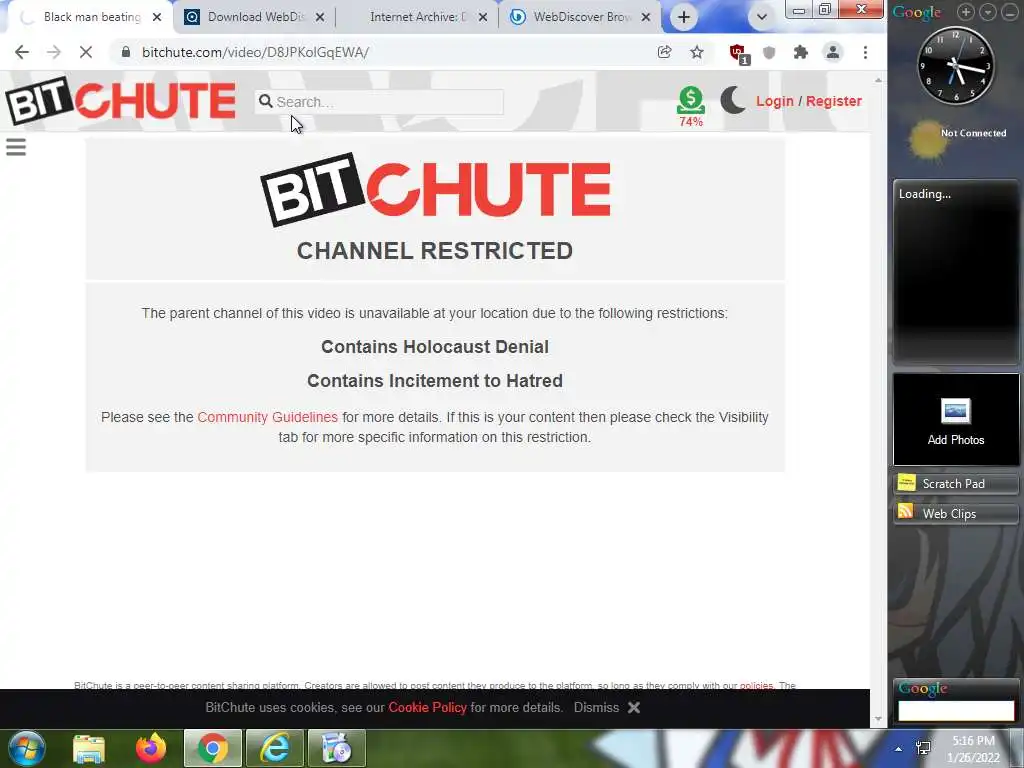Open a new browser tab

(684, 17)
